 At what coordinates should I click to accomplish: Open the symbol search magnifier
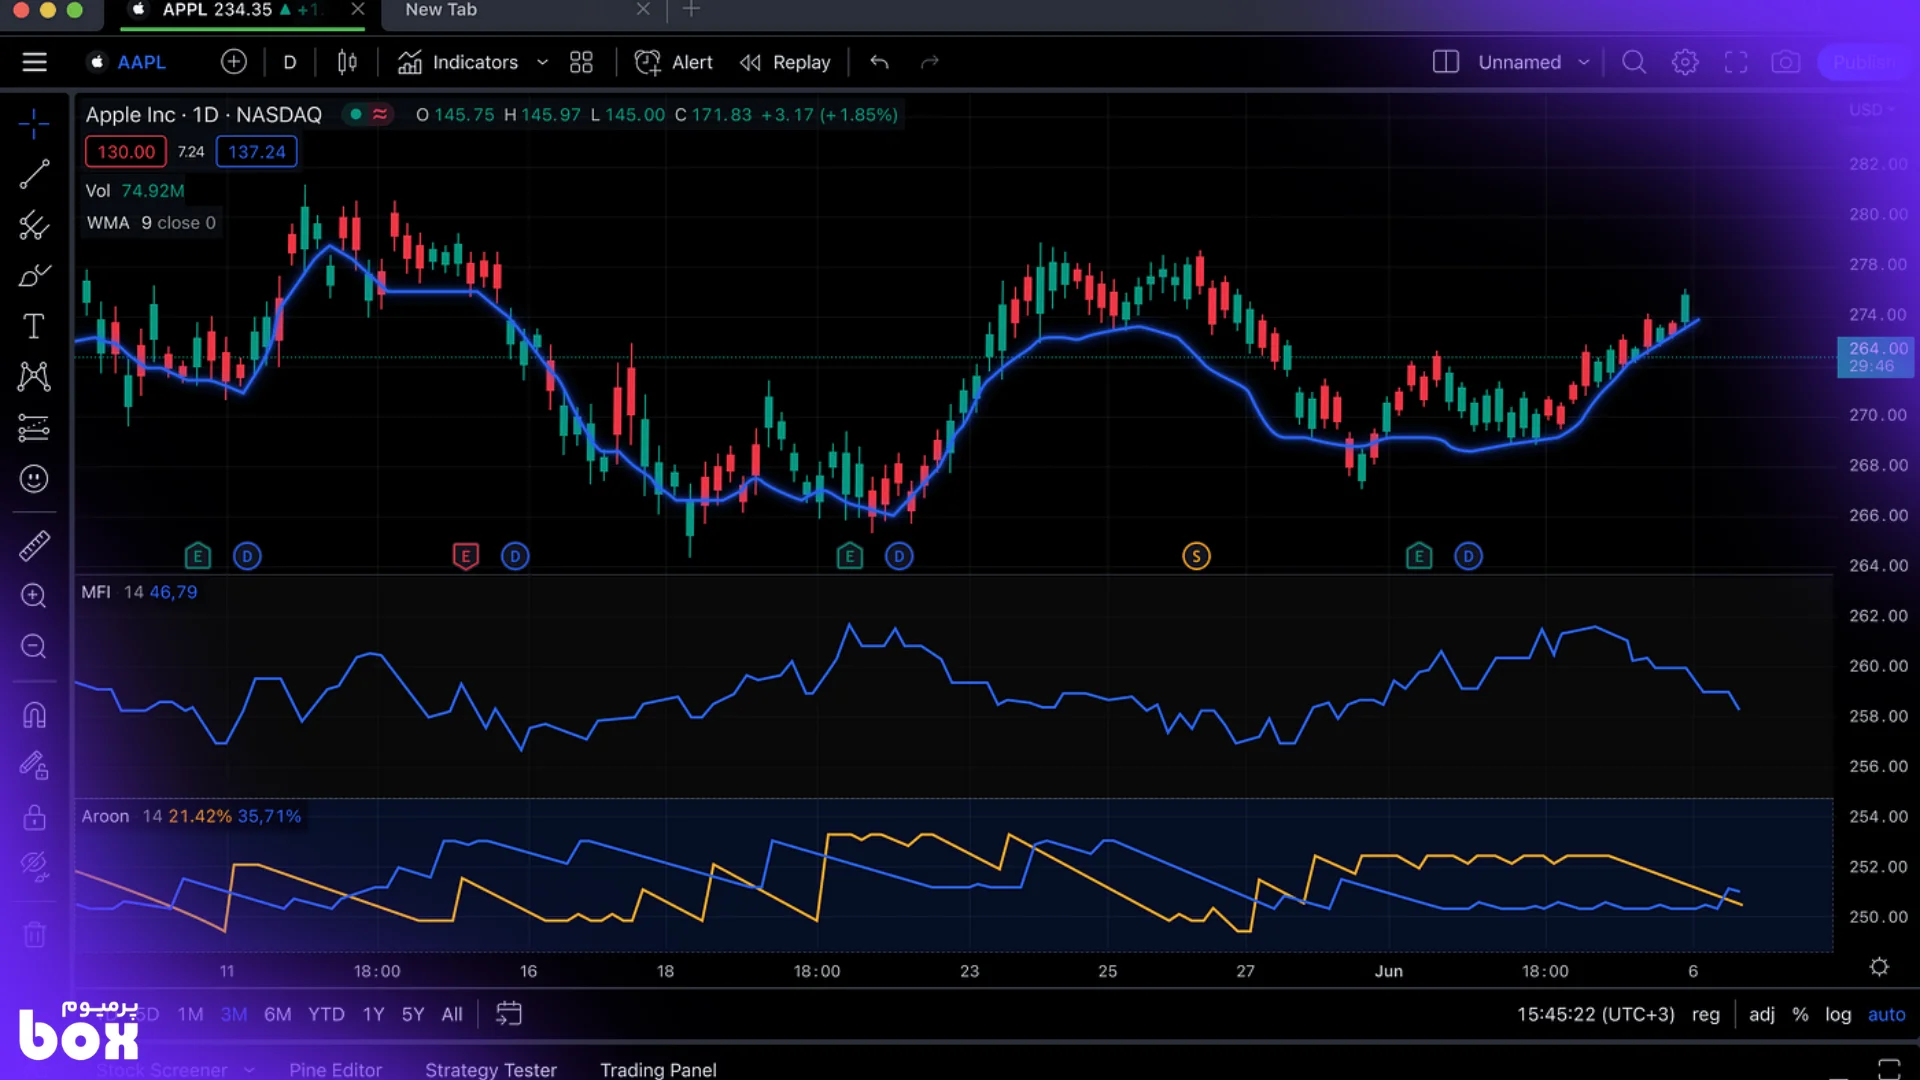[x=1634, y=62]
